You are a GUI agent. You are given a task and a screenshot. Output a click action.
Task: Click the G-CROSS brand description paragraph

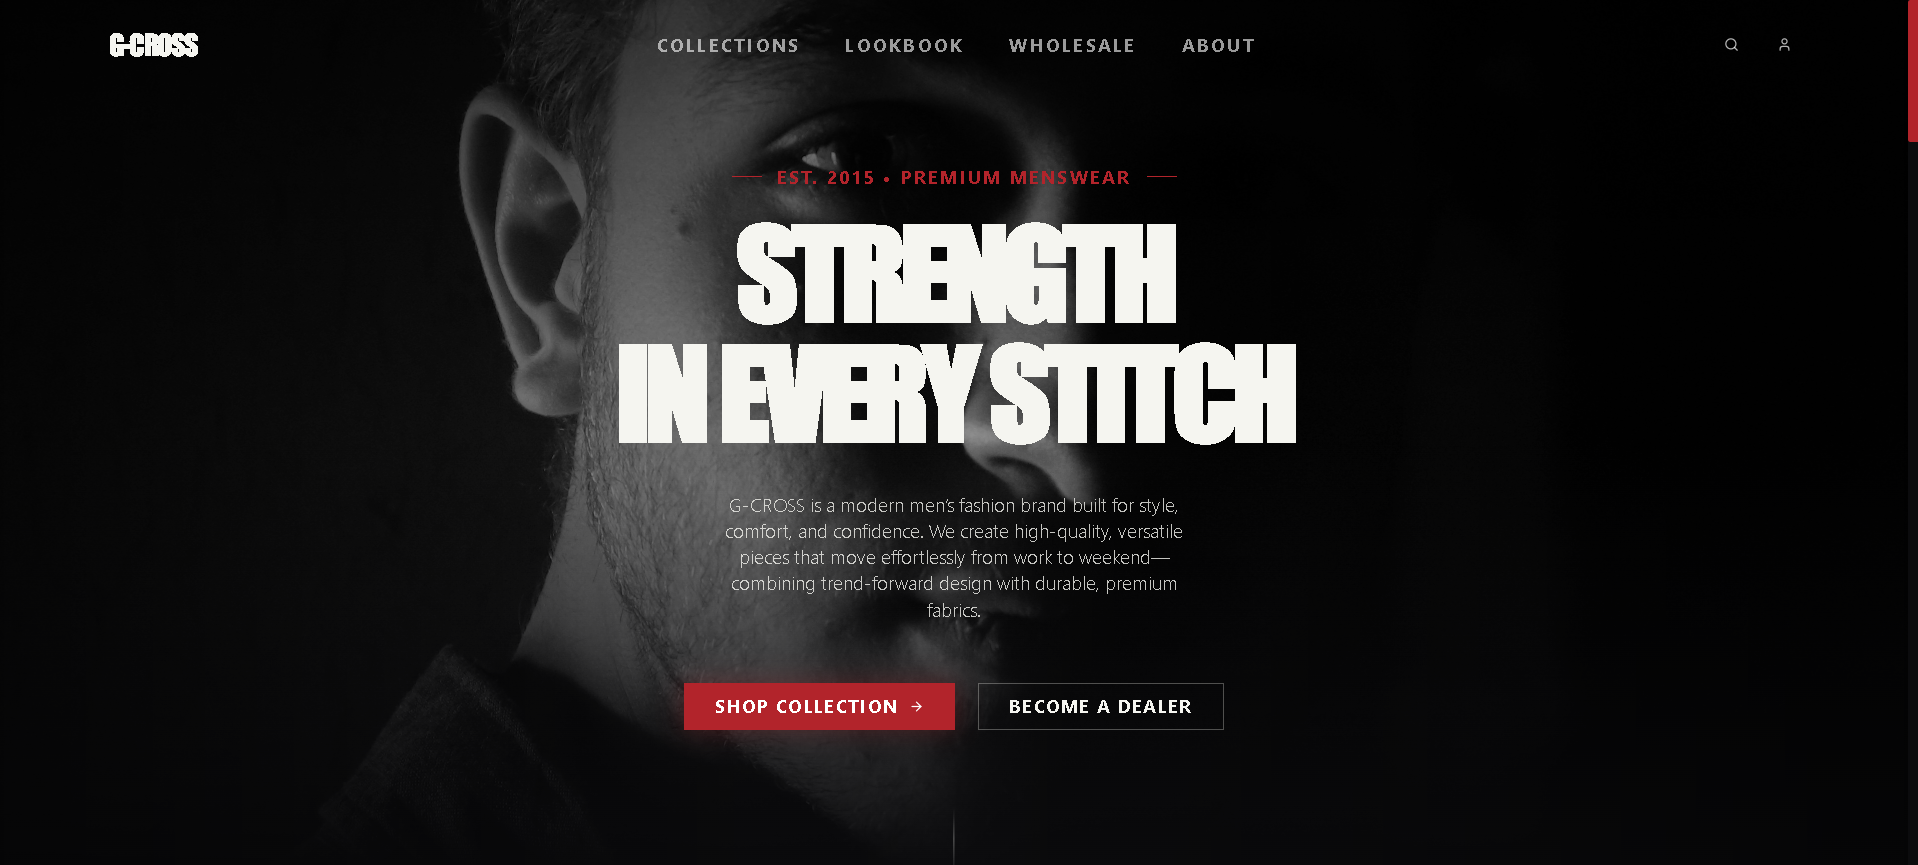point(954,558)
